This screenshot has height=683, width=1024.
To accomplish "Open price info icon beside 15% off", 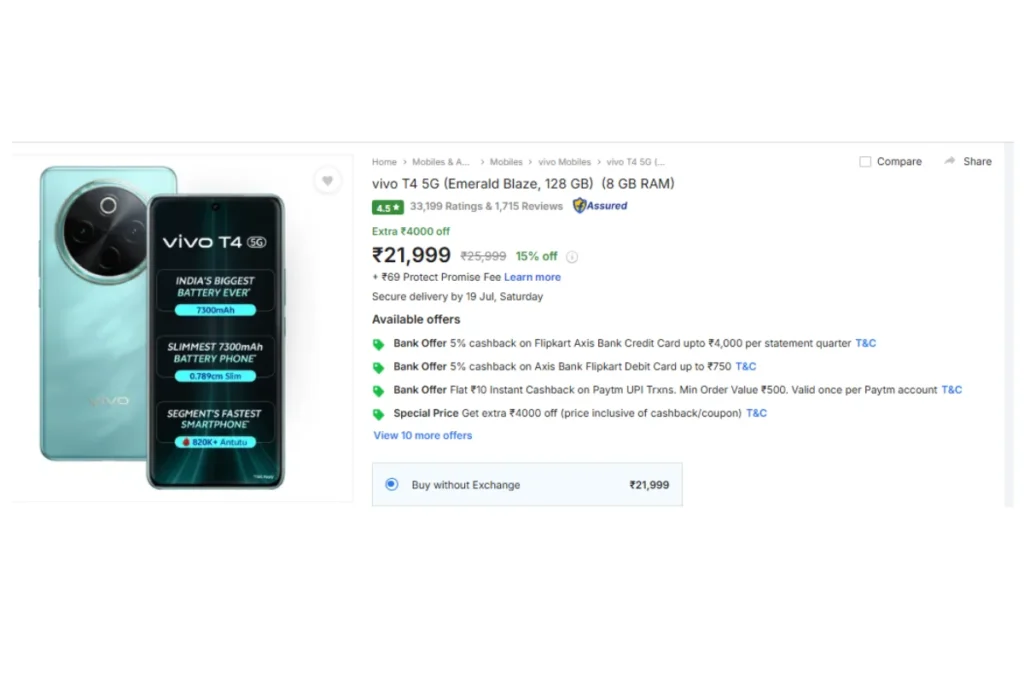I will point(572,257).
